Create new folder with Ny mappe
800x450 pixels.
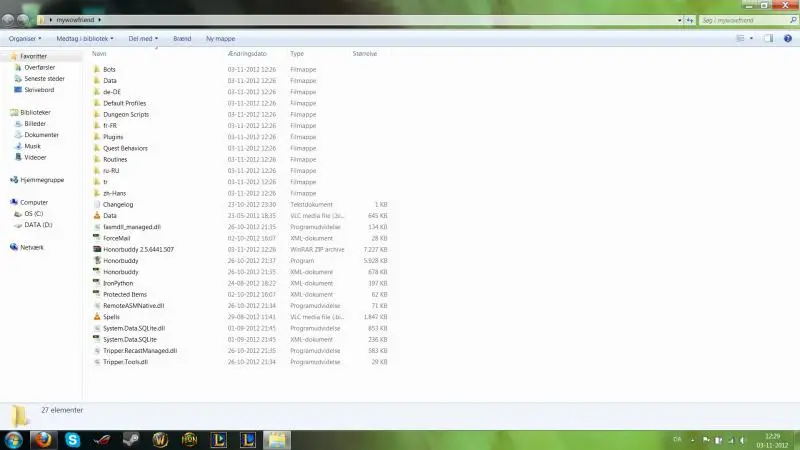[220, 39]
